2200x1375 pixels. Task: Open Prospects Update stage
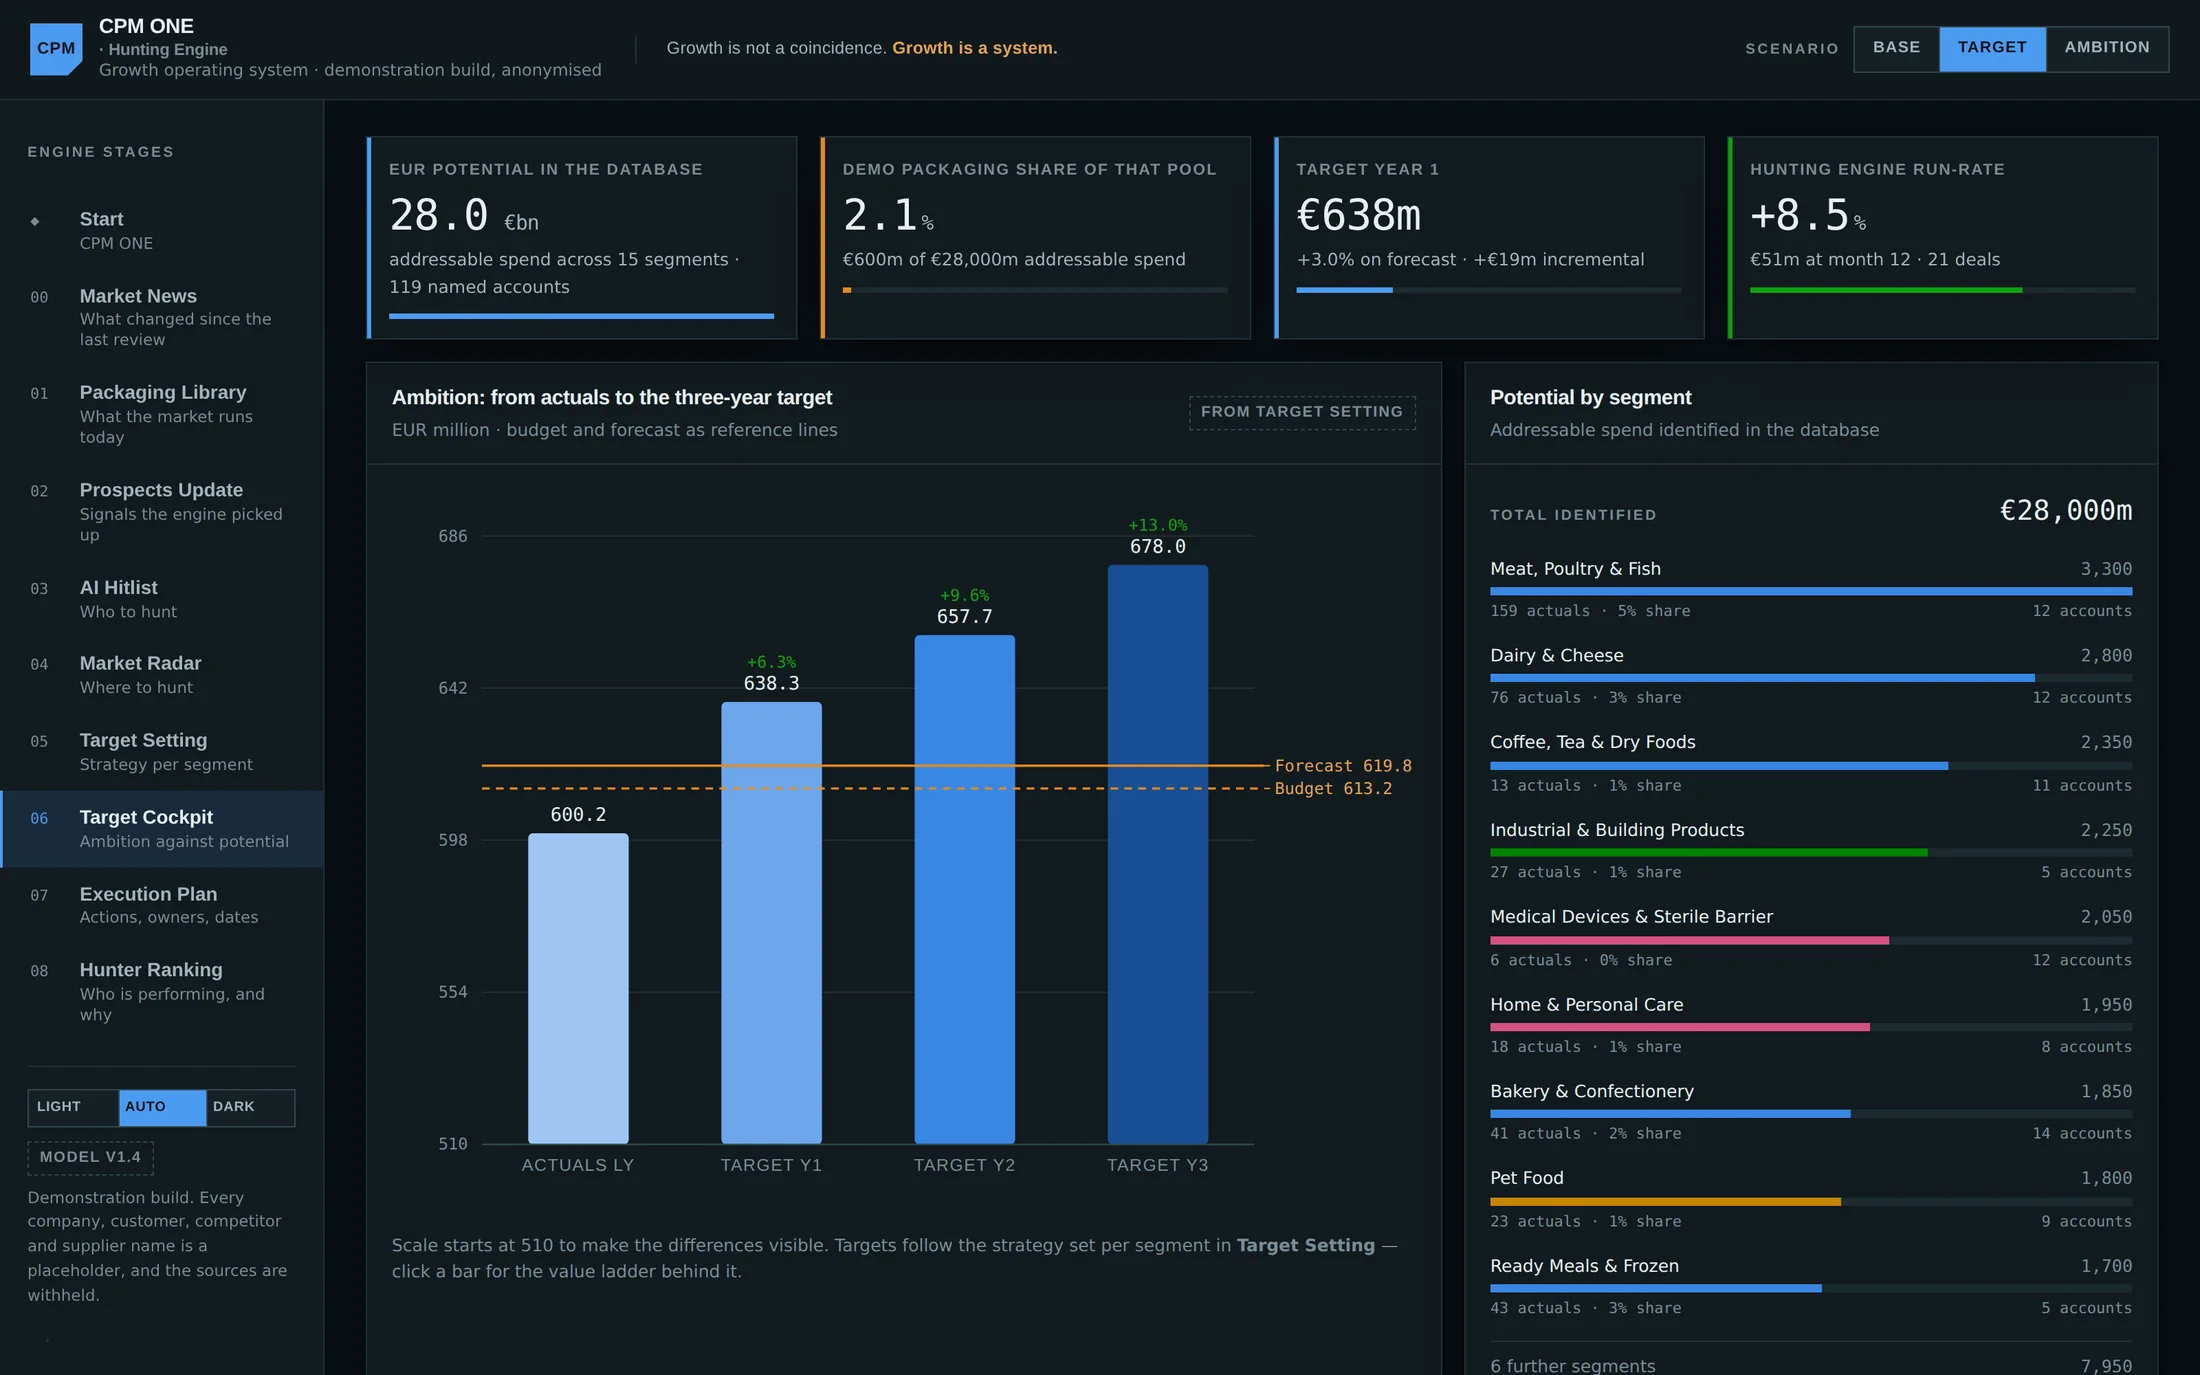(x=162, y=511)
